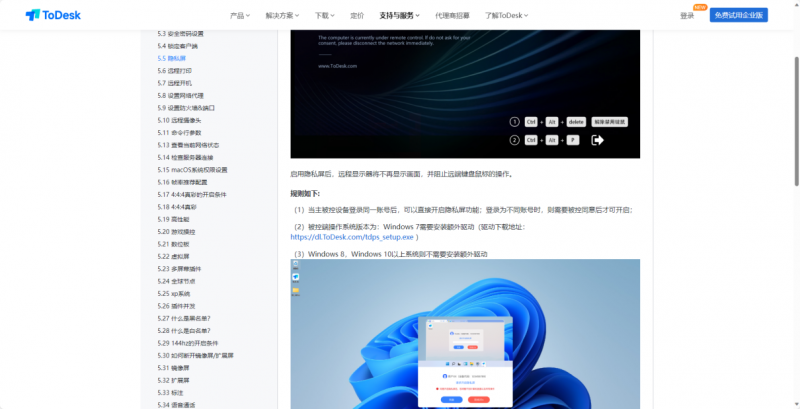Screen dimensions: 800x409
Task: Open sidebar item 5.31 镜像屏
Action: pos(173,368)
